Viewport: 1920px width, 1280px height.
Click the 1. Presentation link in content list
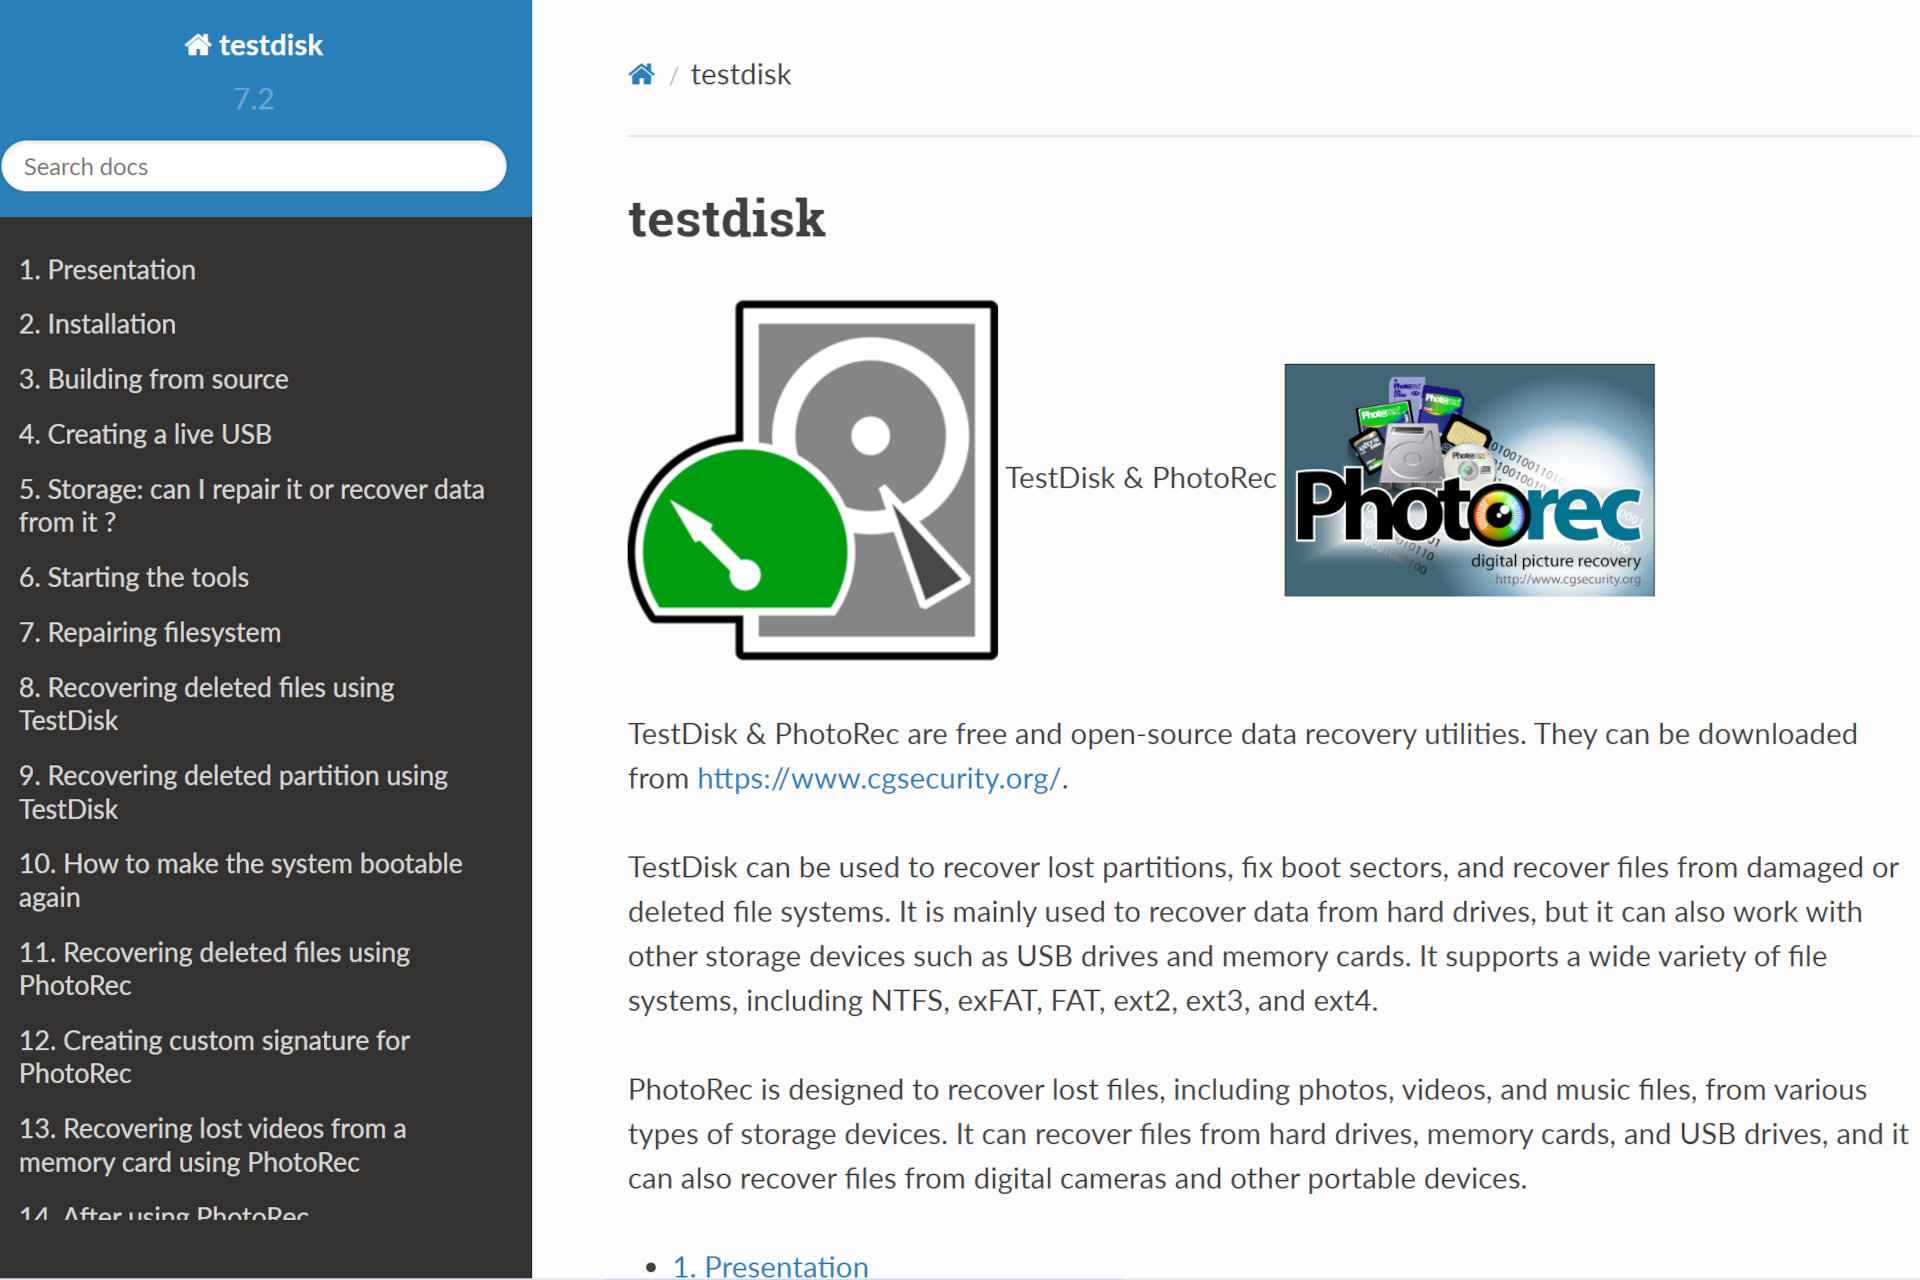[x=770, y=1266]
